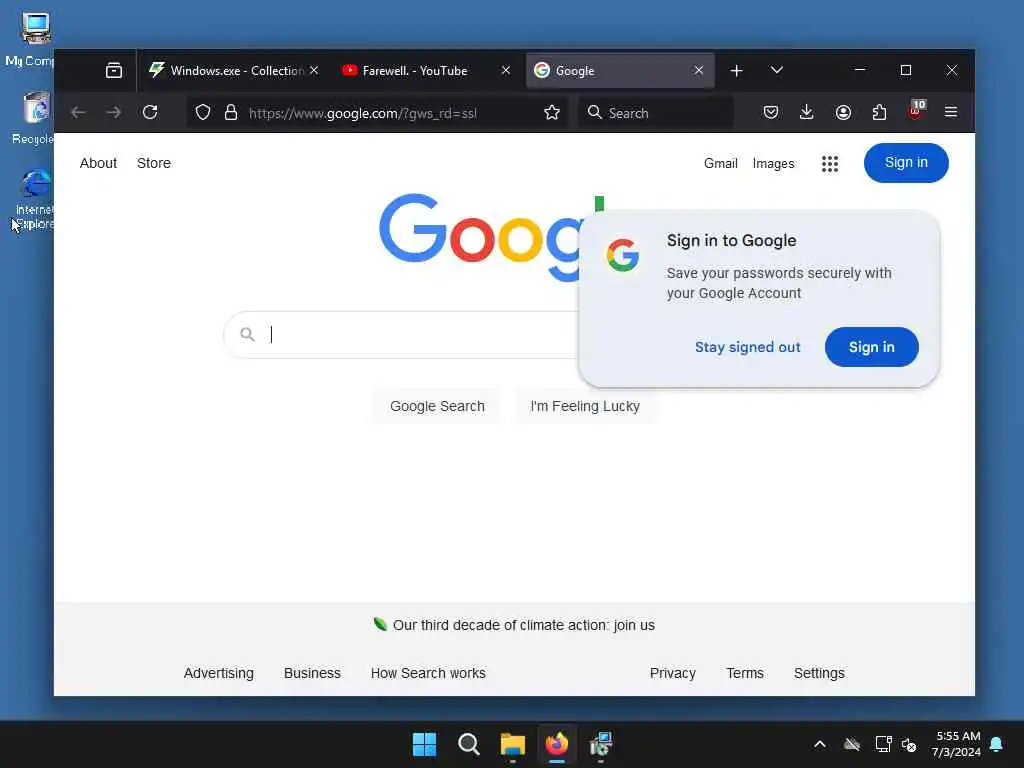Open uBlock extension with badge 10
The height and width of the screenshot is (768, 1024).
(x=917, y=110)
